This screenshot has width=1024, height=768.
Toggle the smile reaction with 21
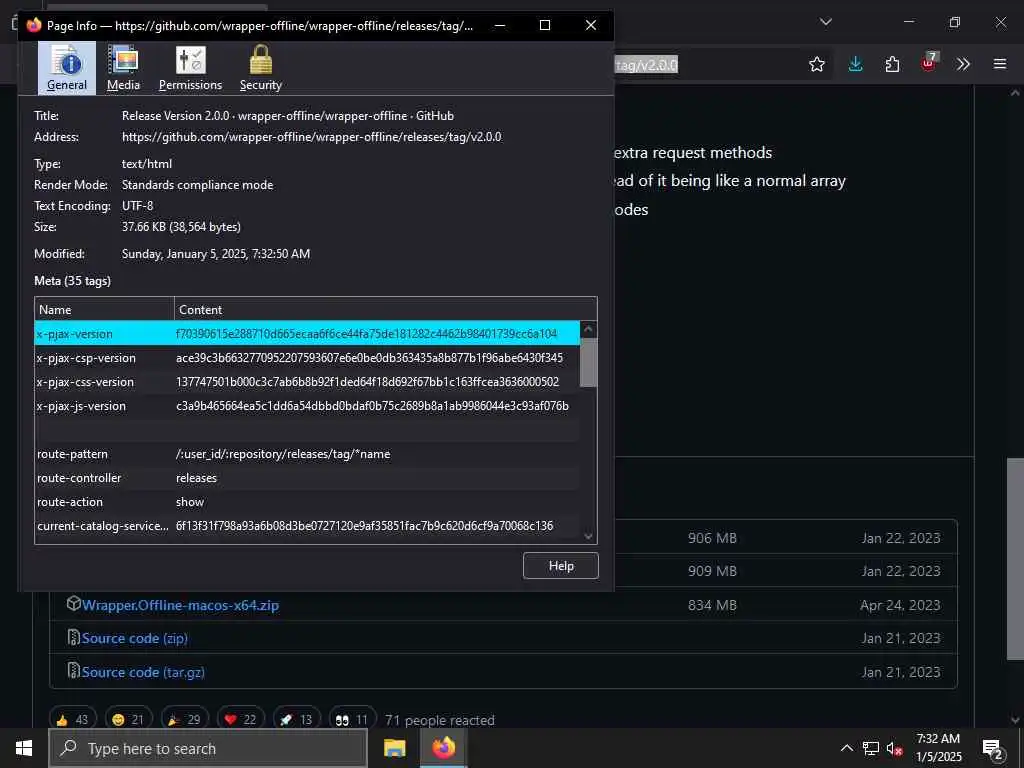tap(129, 720)
